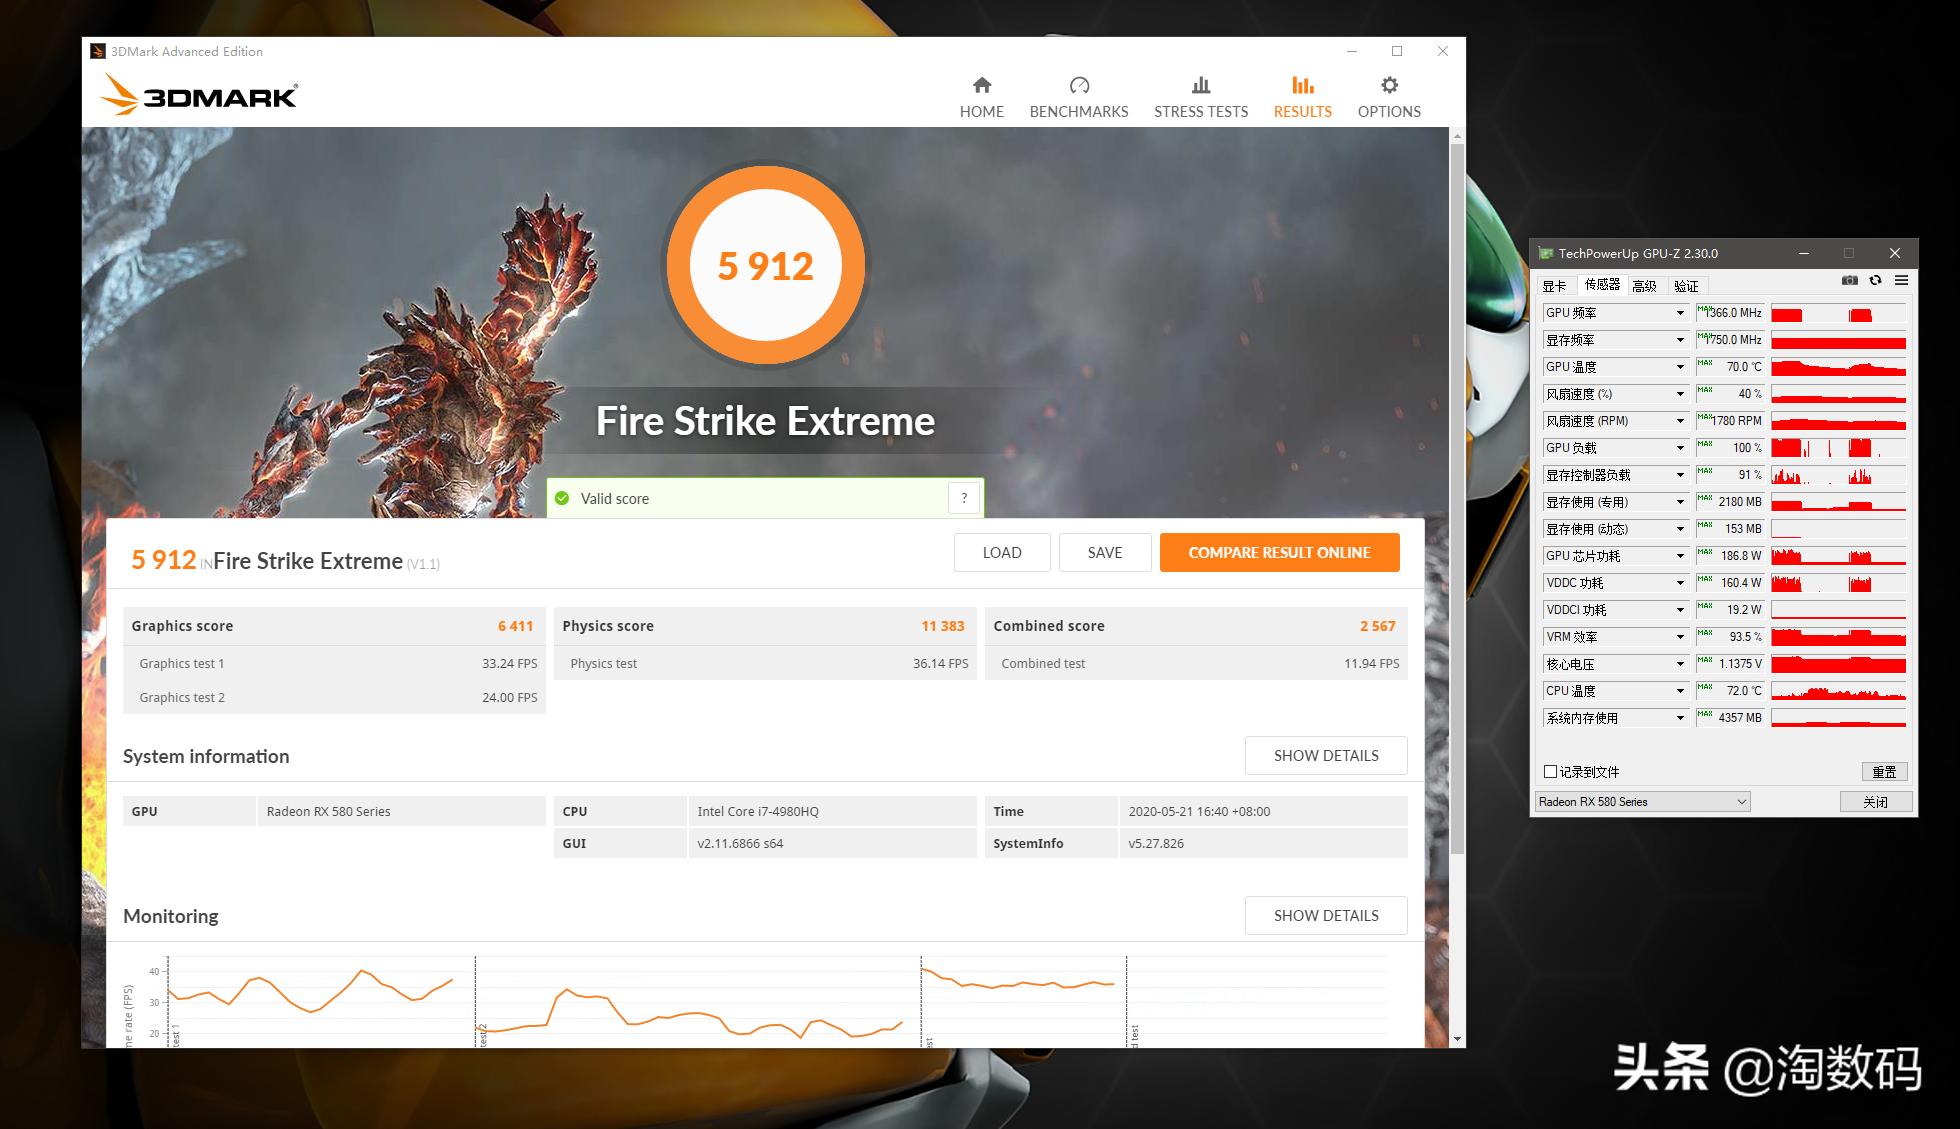The image size is (1960, 1129).
Task: Go to the BENCHMARKS gauge icon
Action: [x=1079, y=86]
